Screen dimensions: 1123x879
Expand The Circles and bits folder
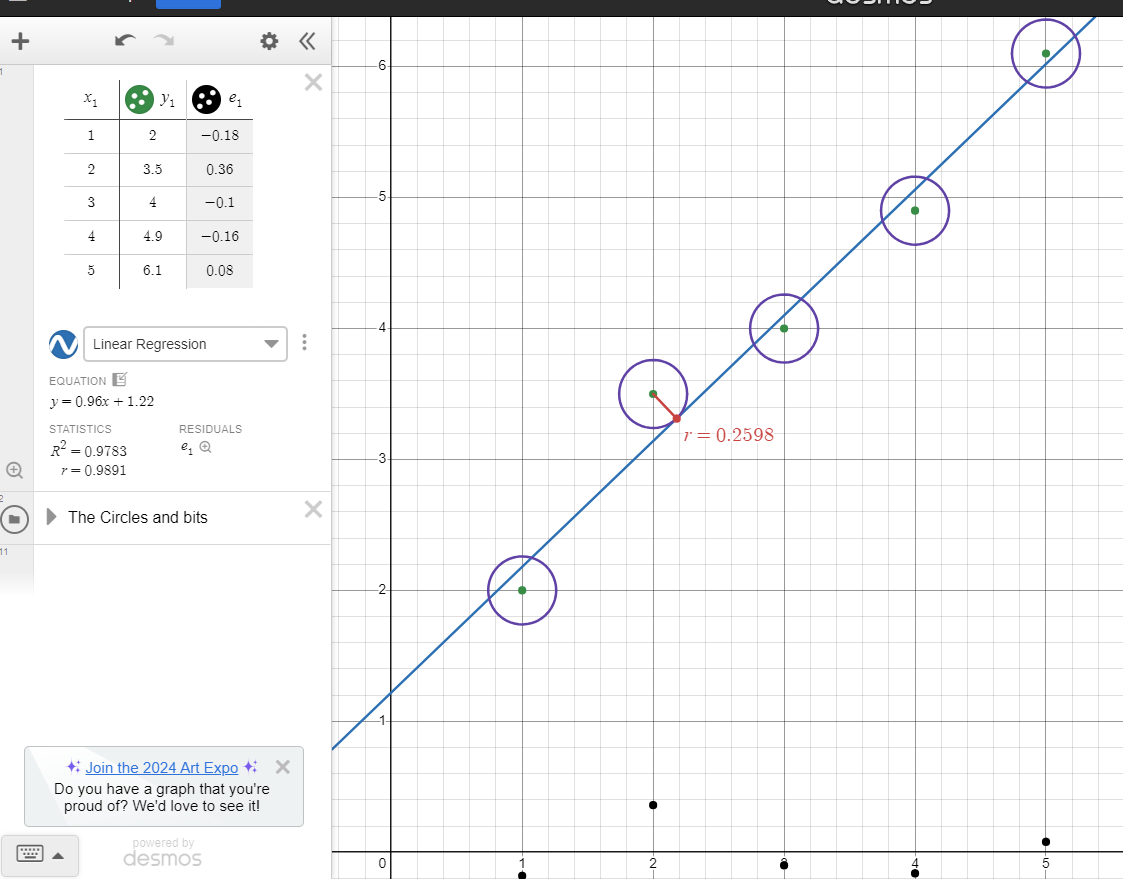[51, 517]
